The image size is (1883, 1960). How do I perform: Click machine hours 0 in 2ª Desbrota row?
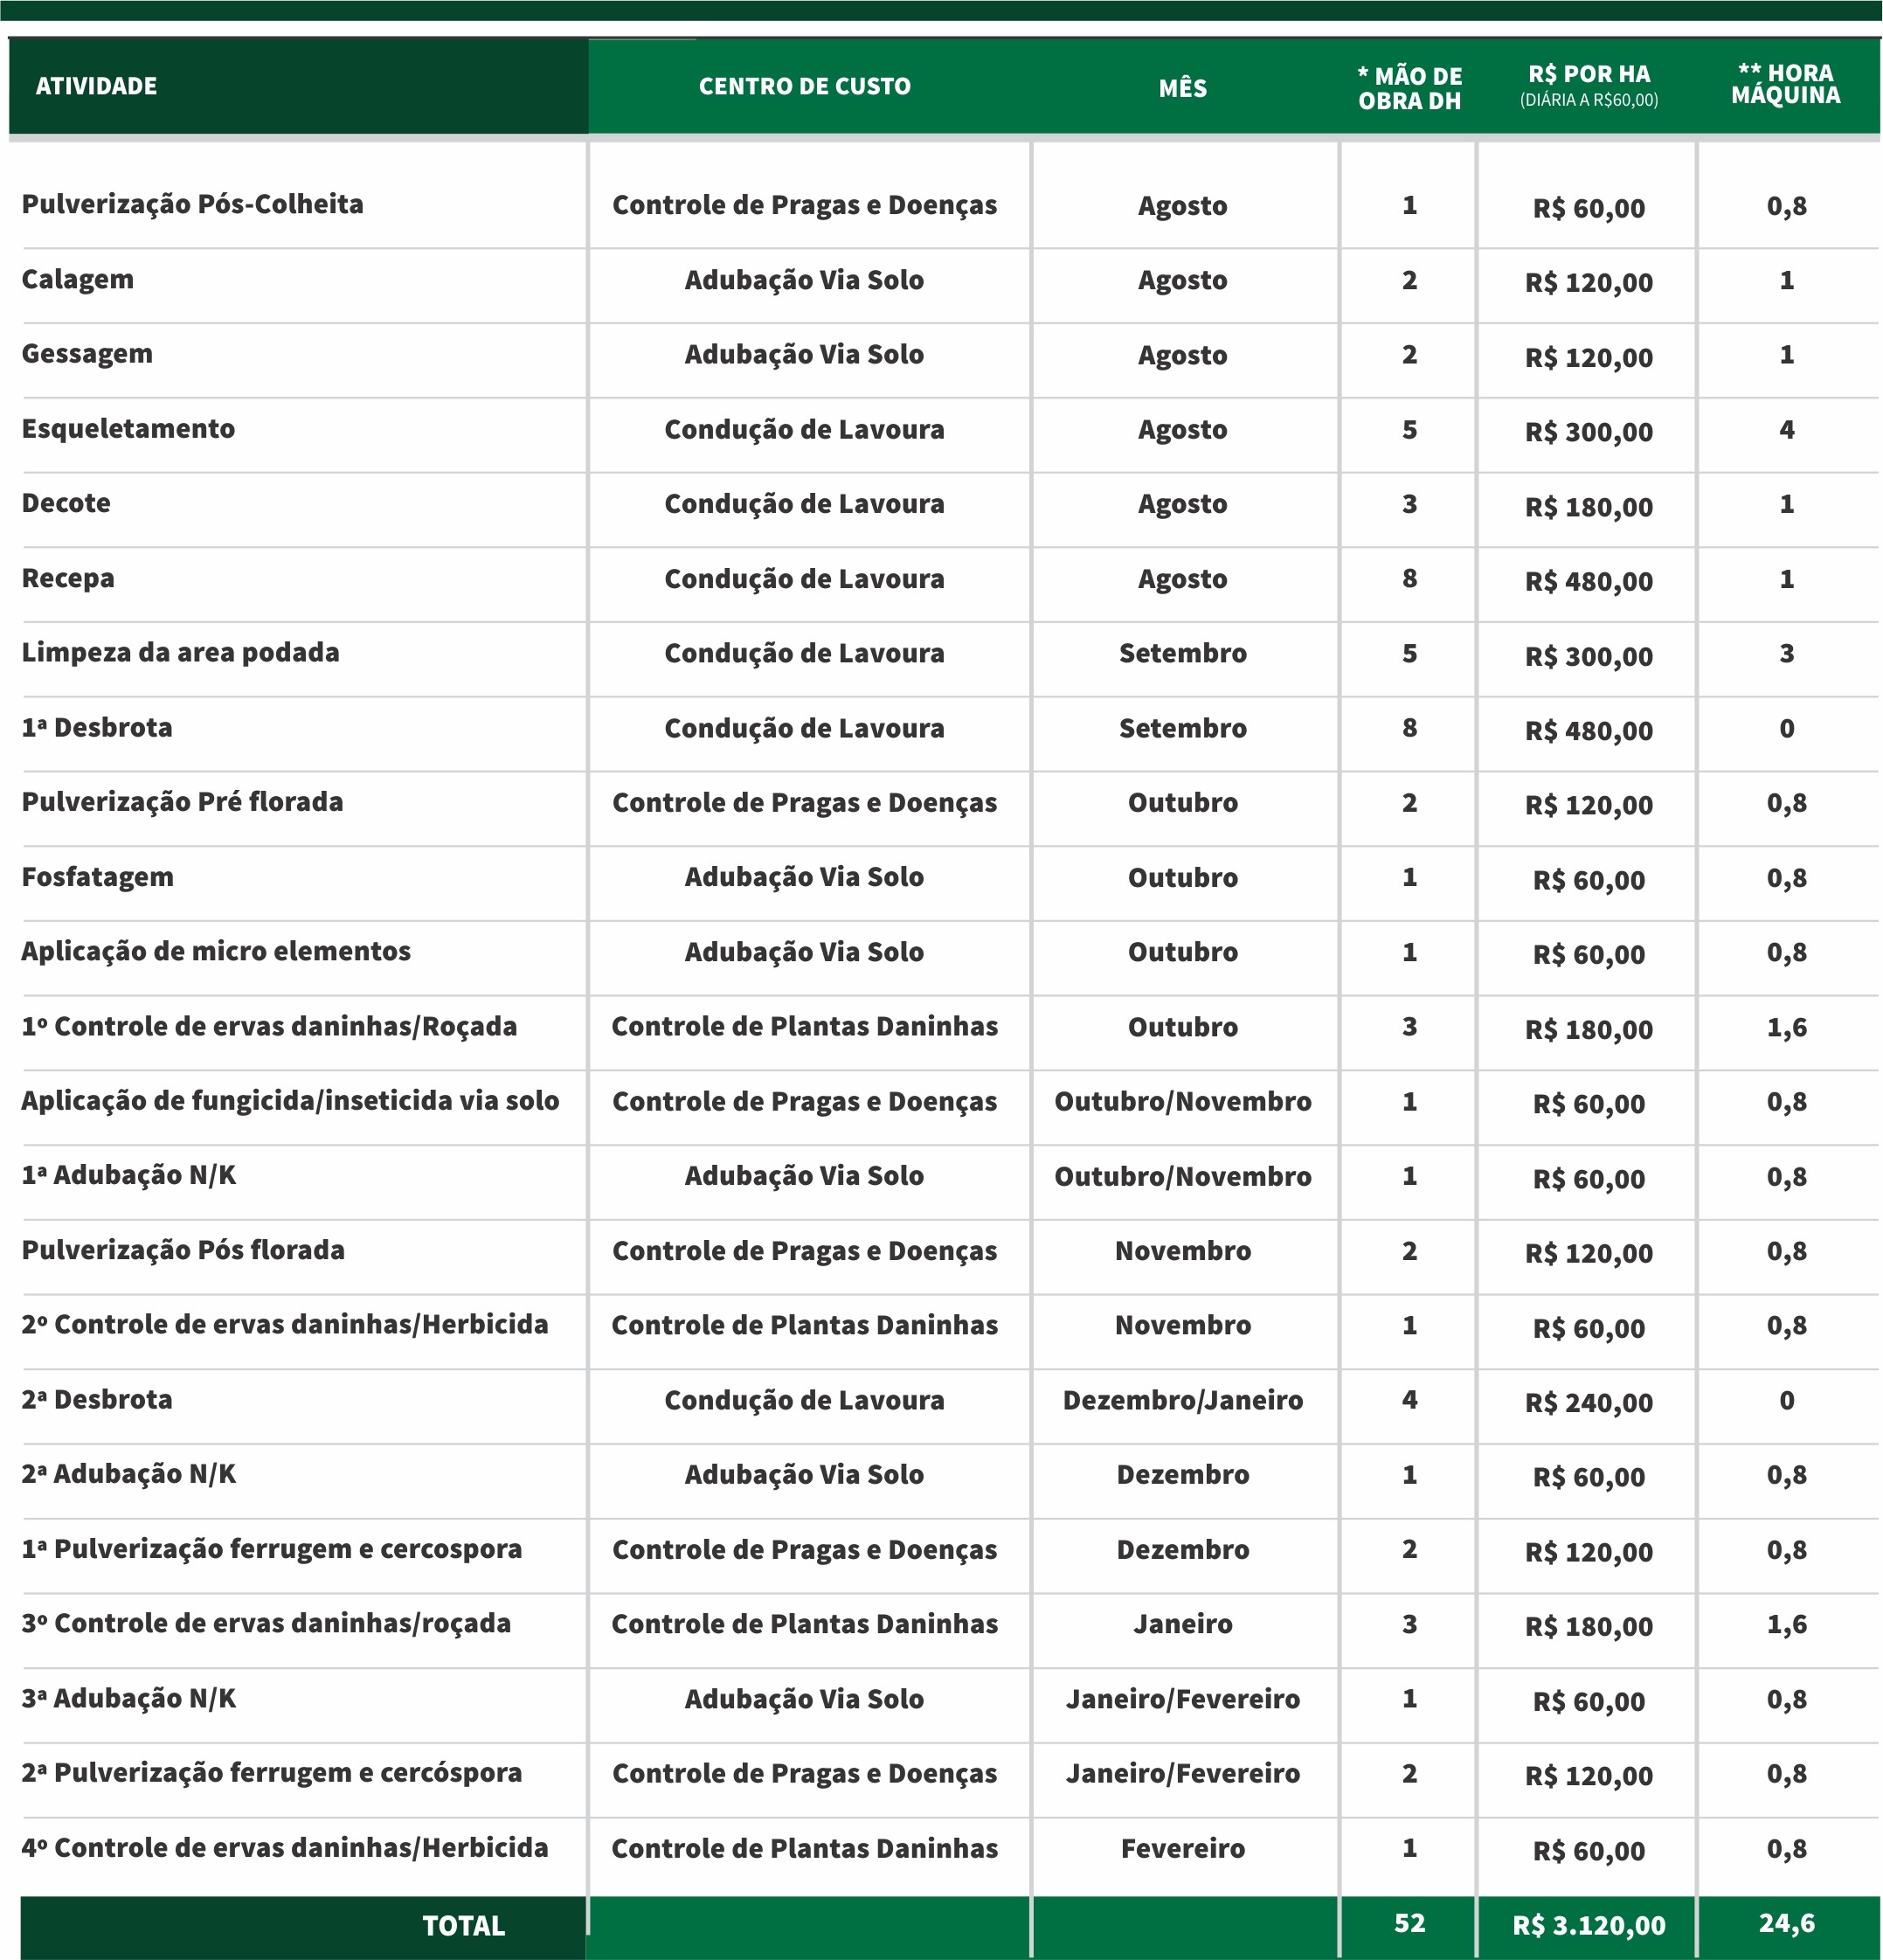1786,1401
